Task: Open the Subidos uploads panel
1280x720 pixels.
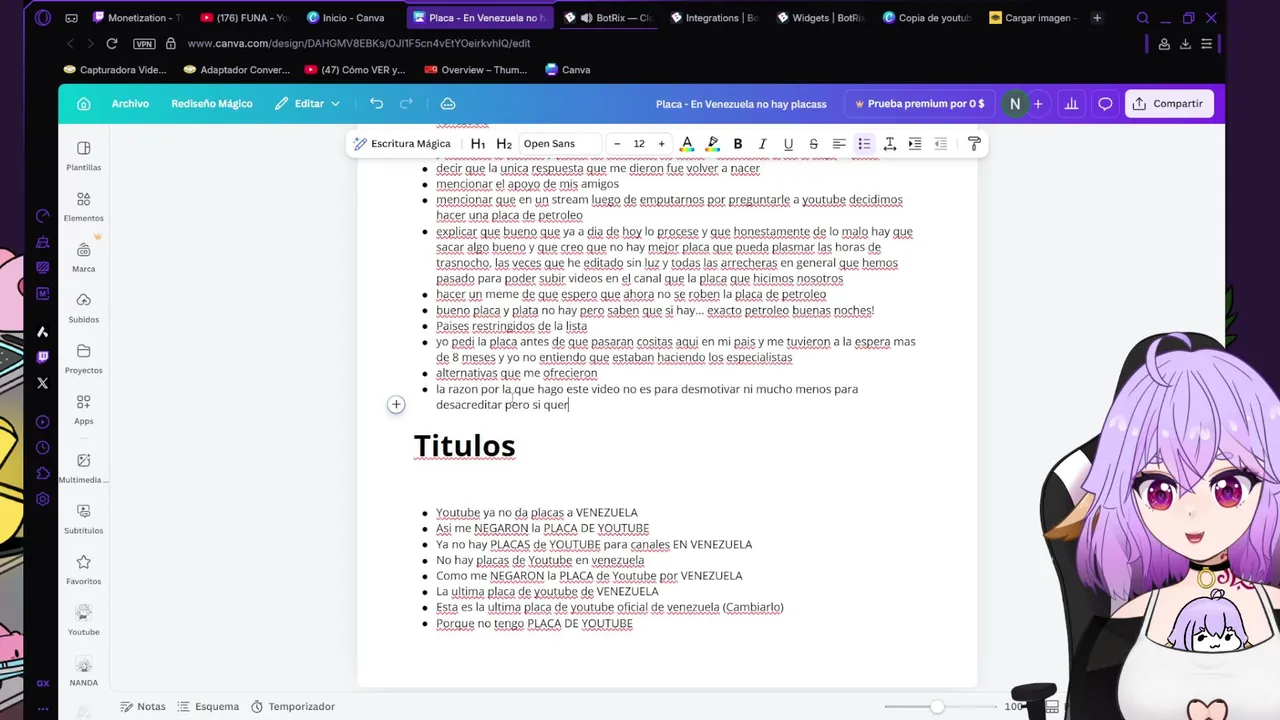Action: click(x=83, y=308)
